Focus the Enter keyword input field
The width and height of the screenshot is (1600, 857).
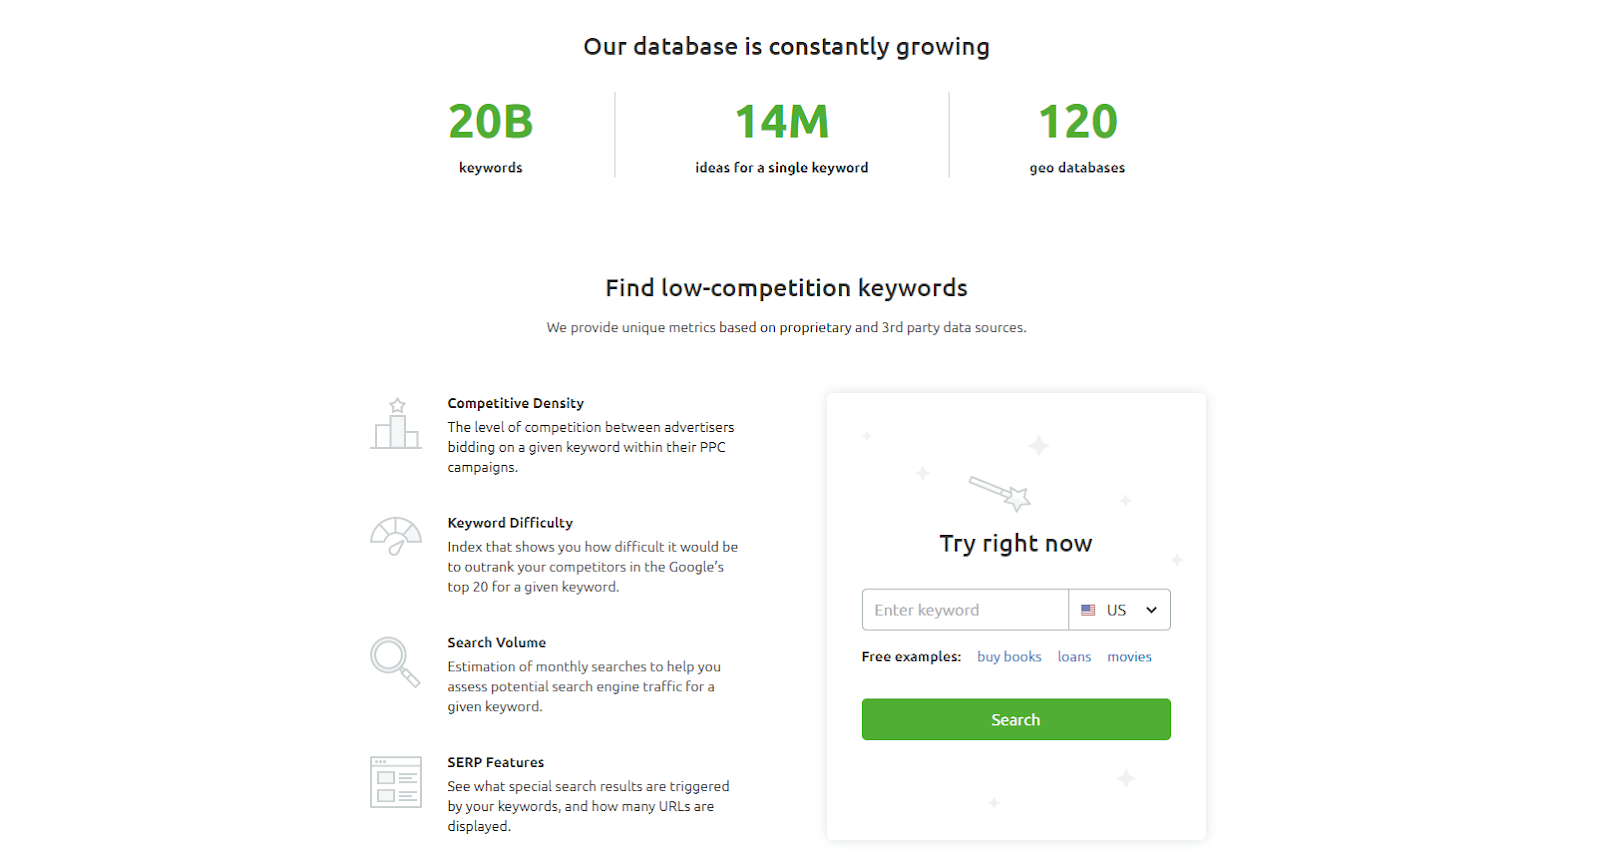pyautogui.click(x=965, y=610)
